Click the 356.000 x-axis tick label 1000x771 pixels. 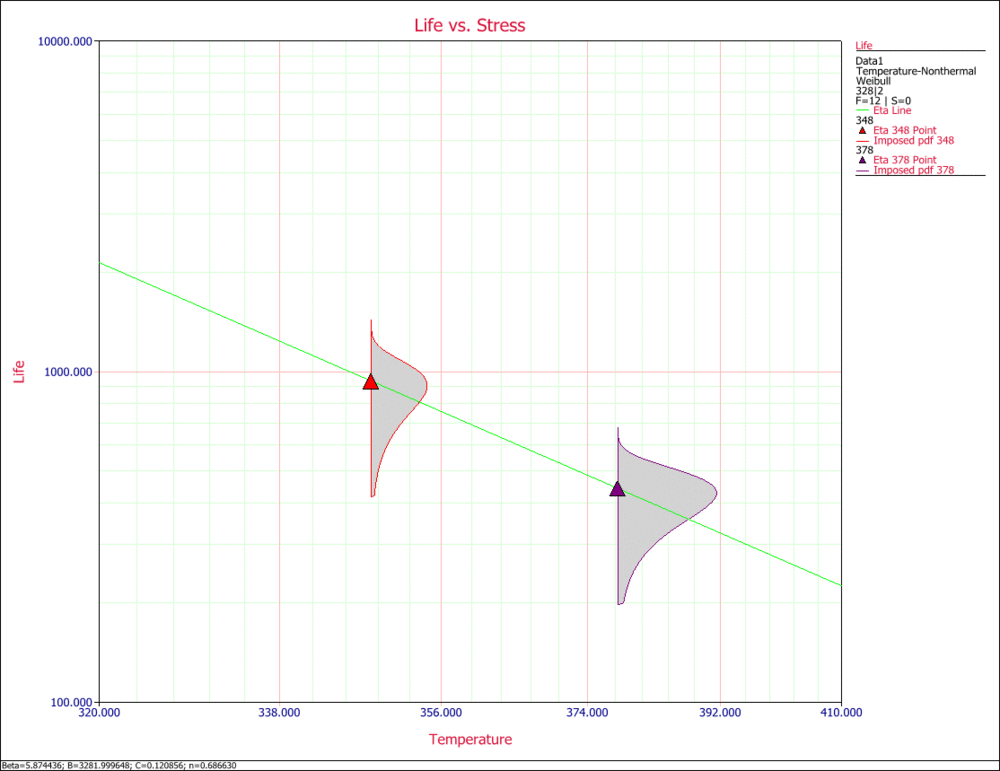(441, 713)
